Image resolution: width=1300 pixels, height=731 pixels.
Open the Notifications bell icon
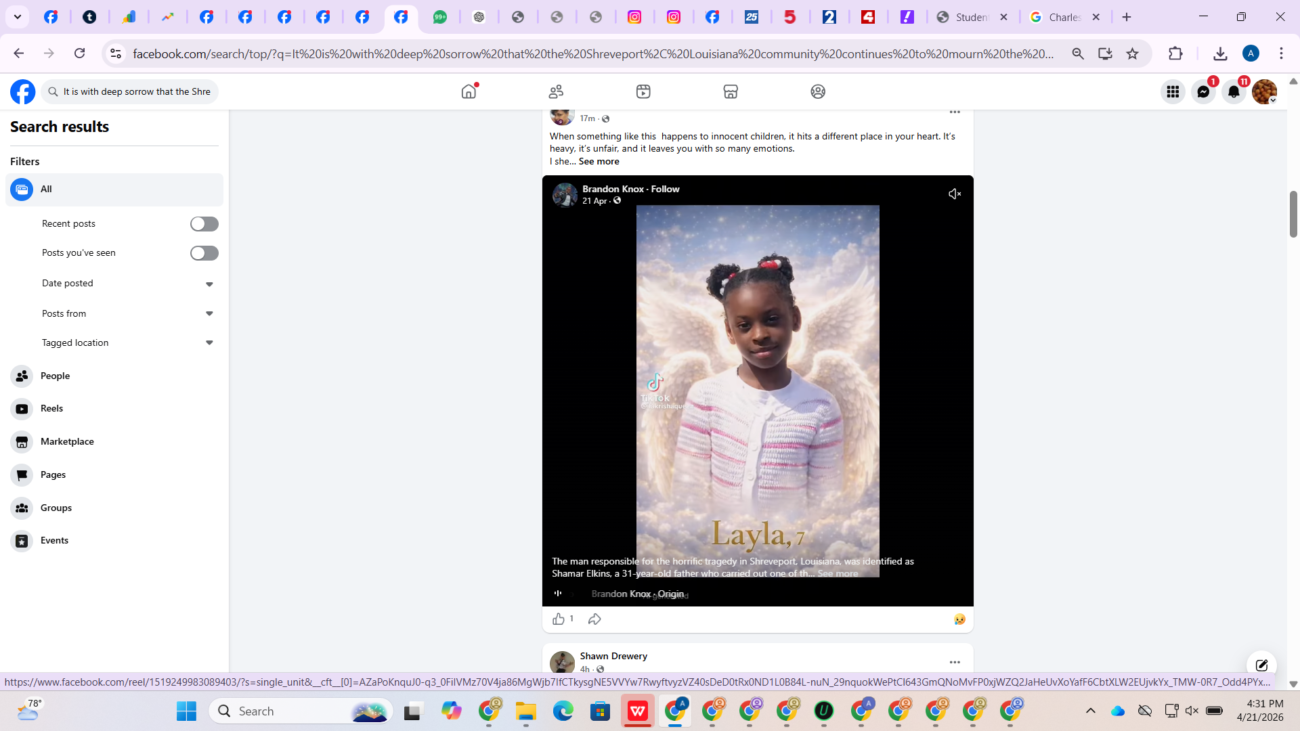click(x=1234, y=92)
